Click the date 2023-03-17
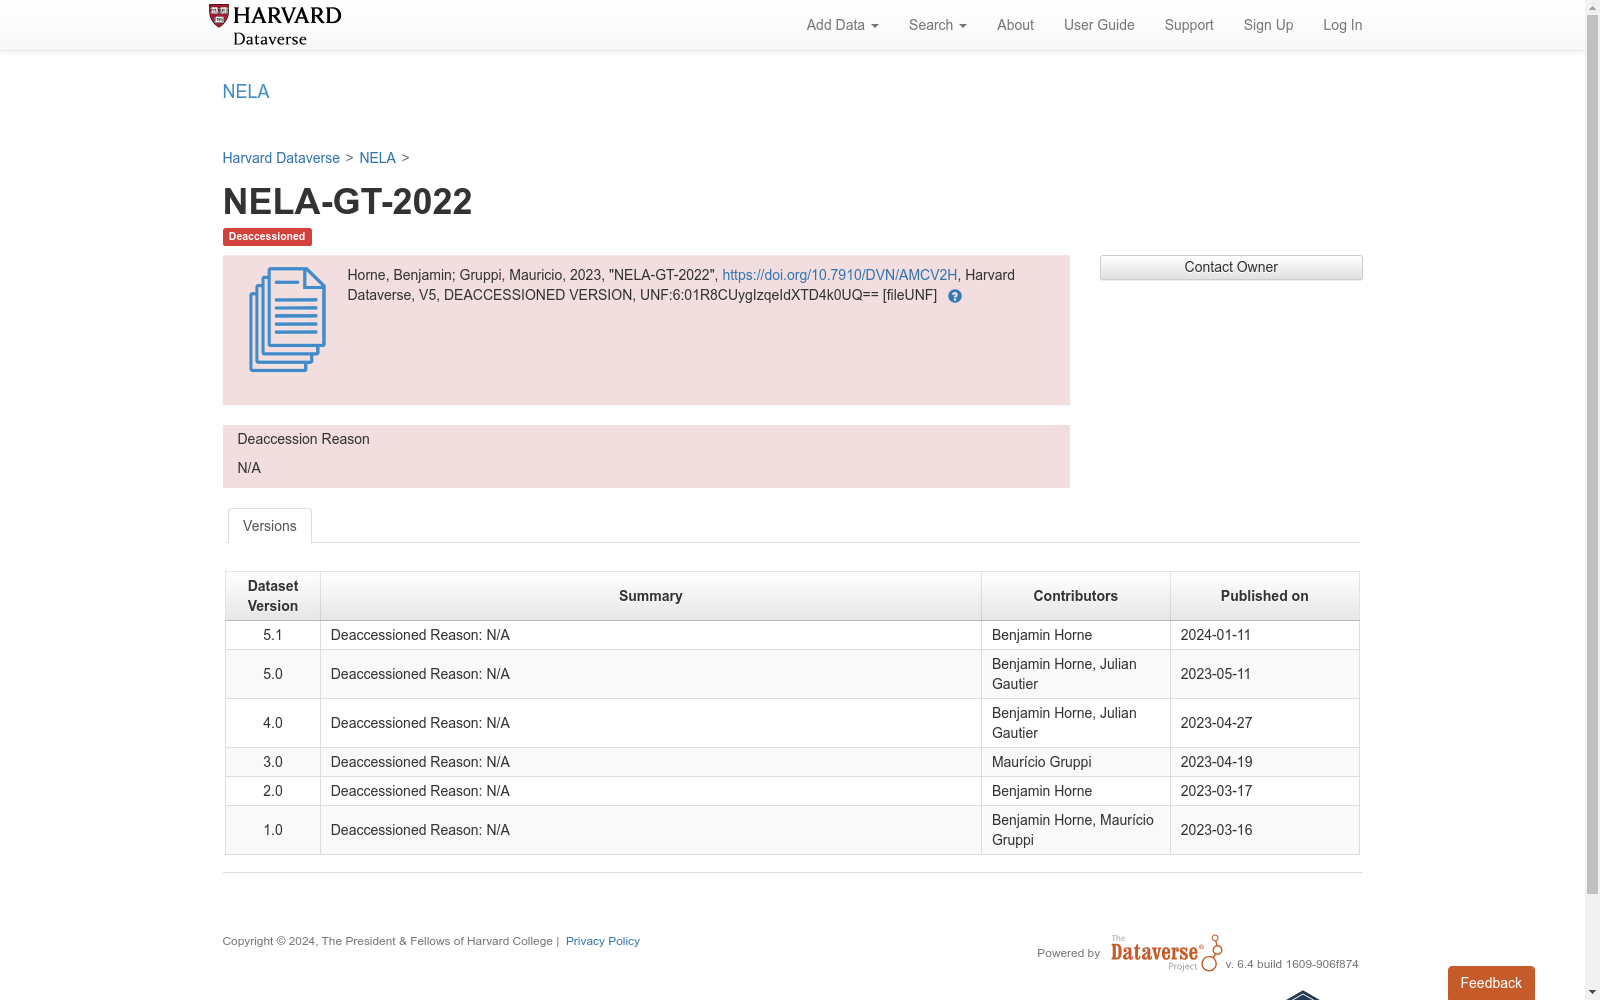Image resolution: width=1600 pixels, height=1000 pixels. (x=1216, y=791)
